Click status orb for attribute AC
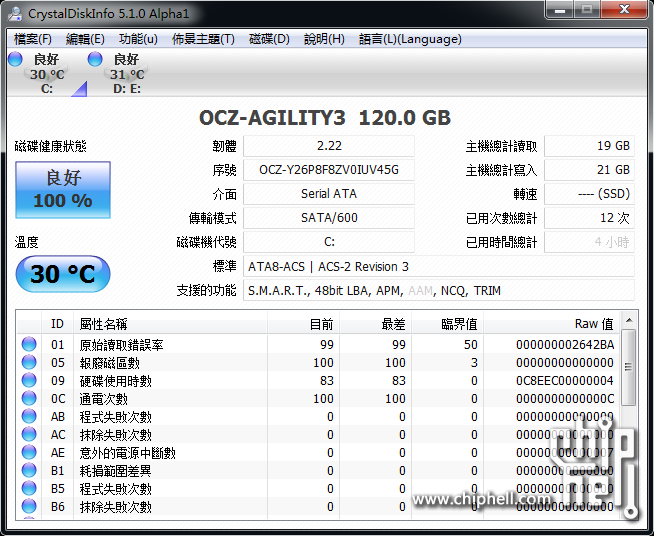Image resolution: width=654 pixels, height=536 pixels. pos(29,434)
